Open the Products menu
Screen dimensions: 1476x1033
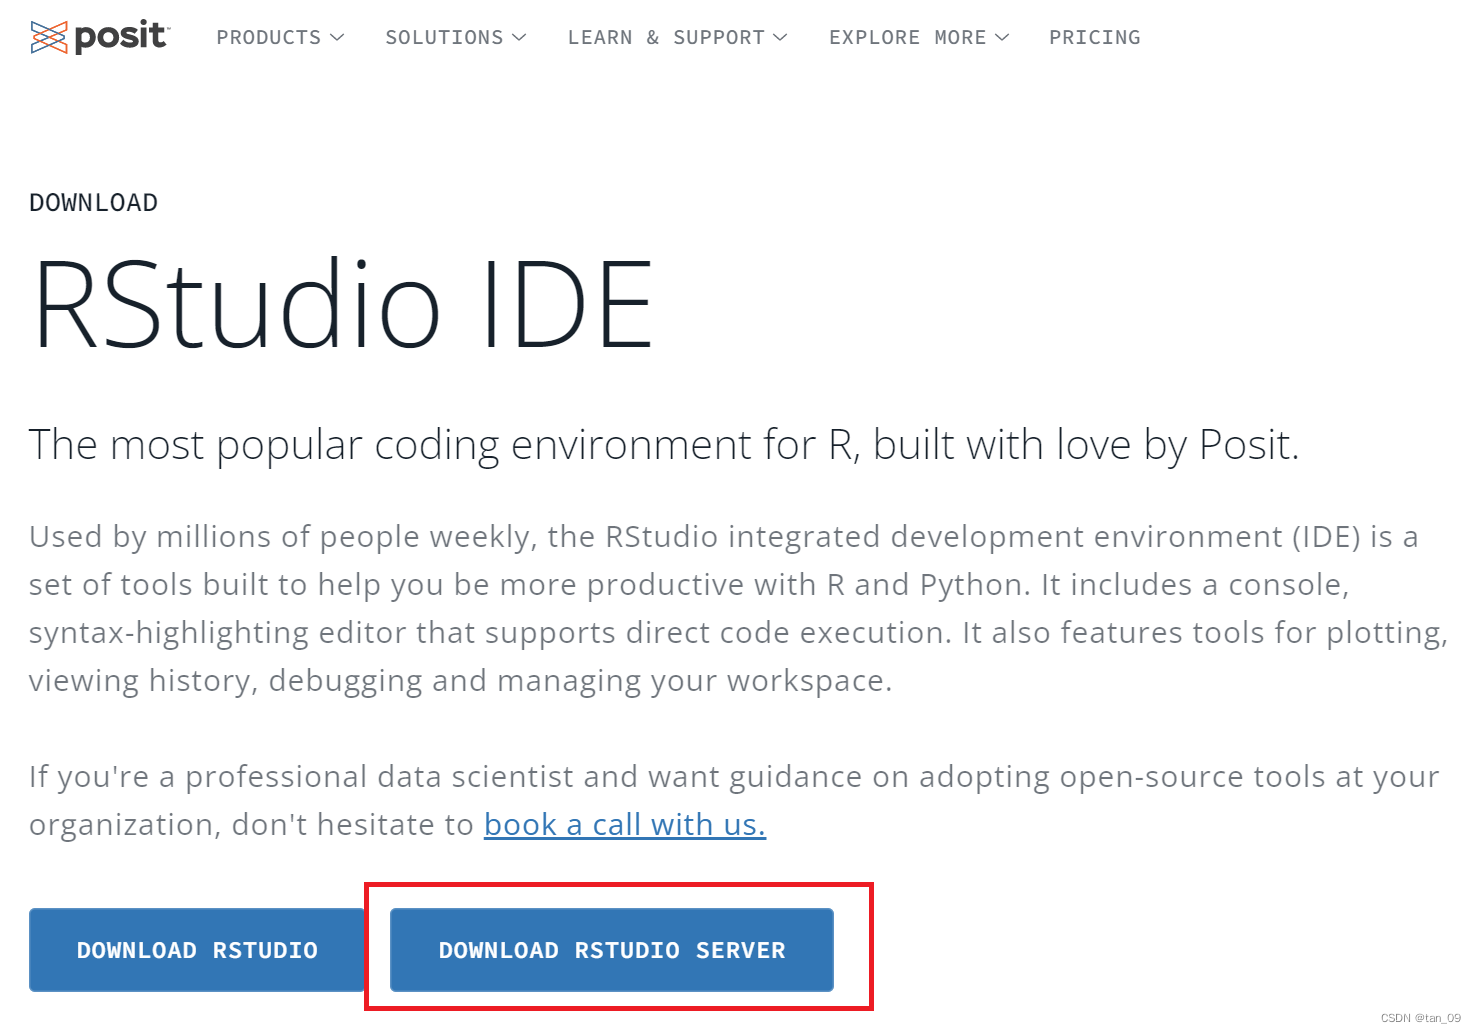280,38
